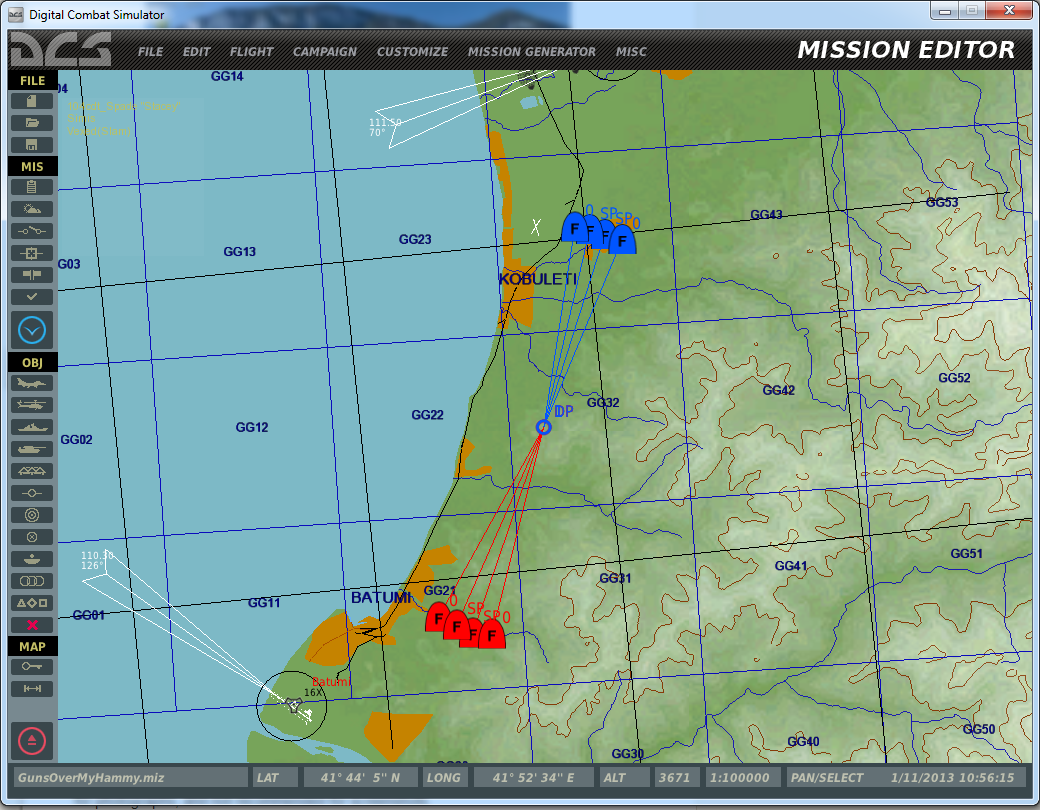Click the 1:100000 map scale field
The width and height of the screenshot is (1040, 810).
pyautogui.click(x=739, y=778)
